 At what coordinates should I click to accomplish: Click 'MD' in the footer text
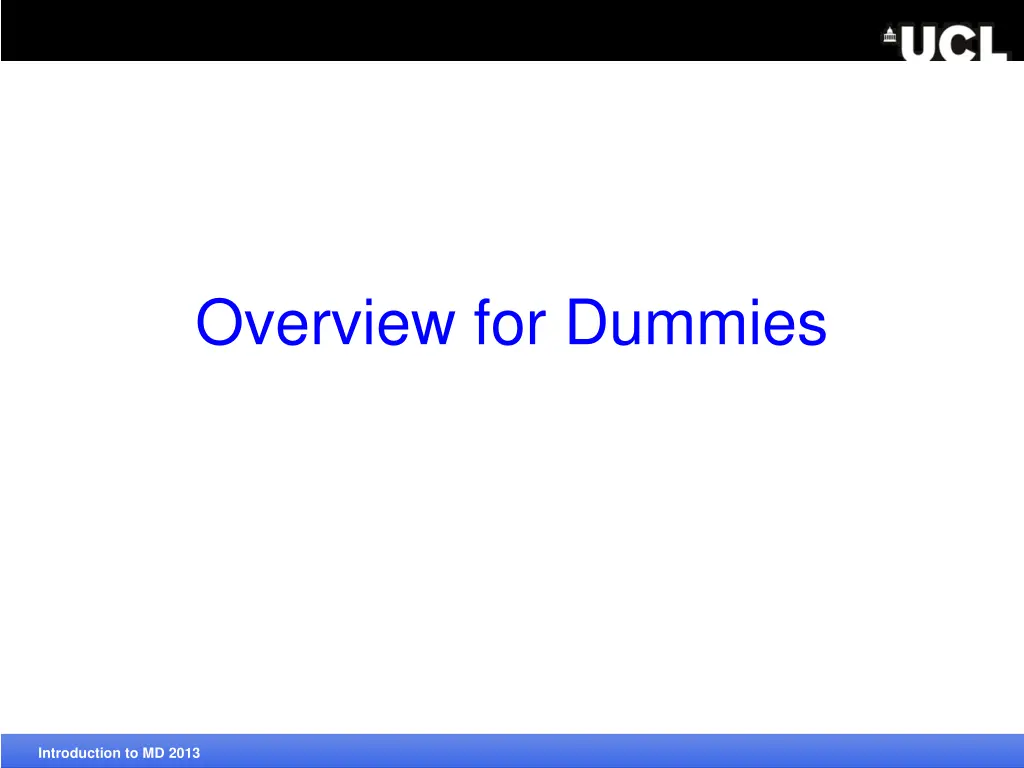pyautogui.click(x=153, y=753)
